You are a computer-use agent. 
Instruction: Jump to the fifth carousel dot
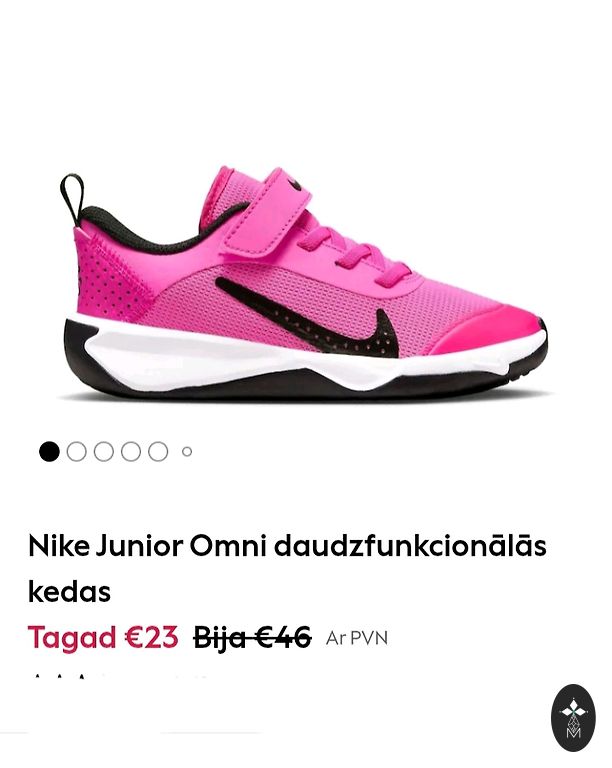pyautogui.click(x=158, y=452)
